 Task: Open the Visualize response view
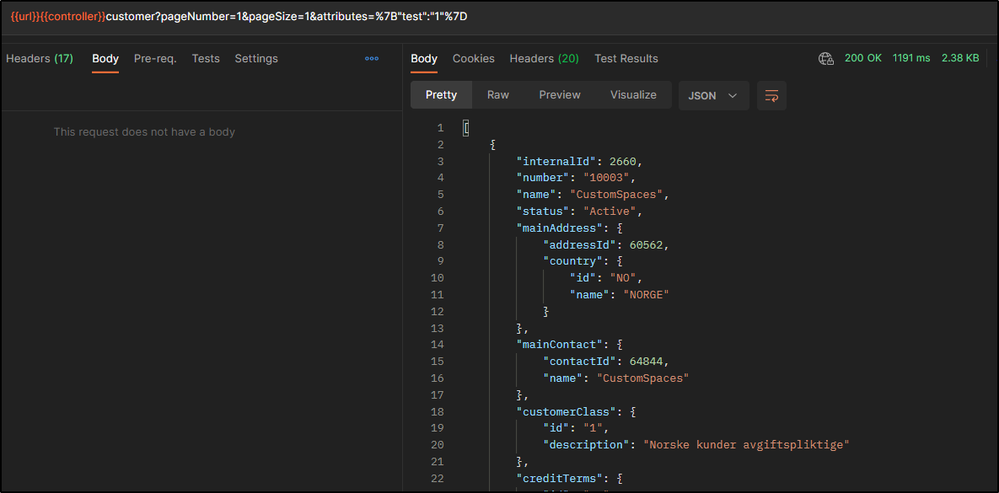pyautogui.click(x=633, y=95)
